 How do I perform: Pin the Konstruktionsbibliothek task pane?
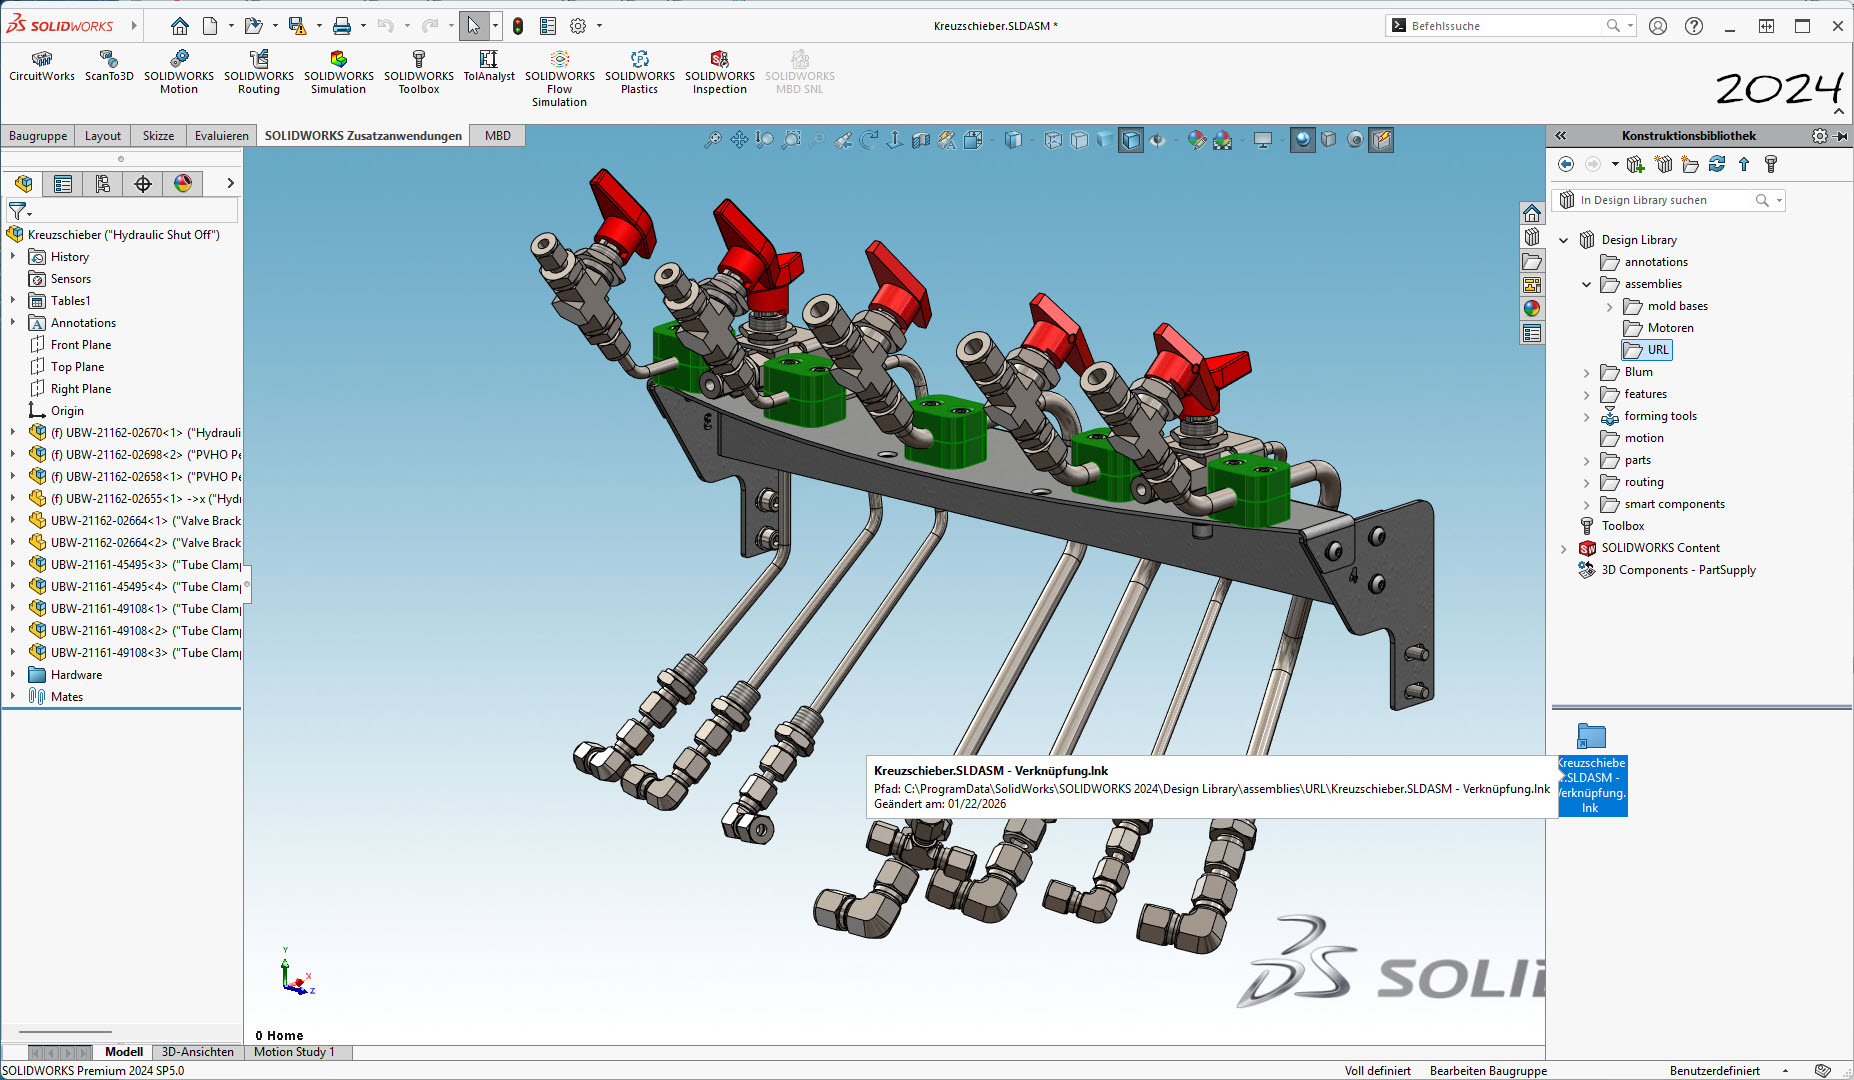tap(1841, 136)
